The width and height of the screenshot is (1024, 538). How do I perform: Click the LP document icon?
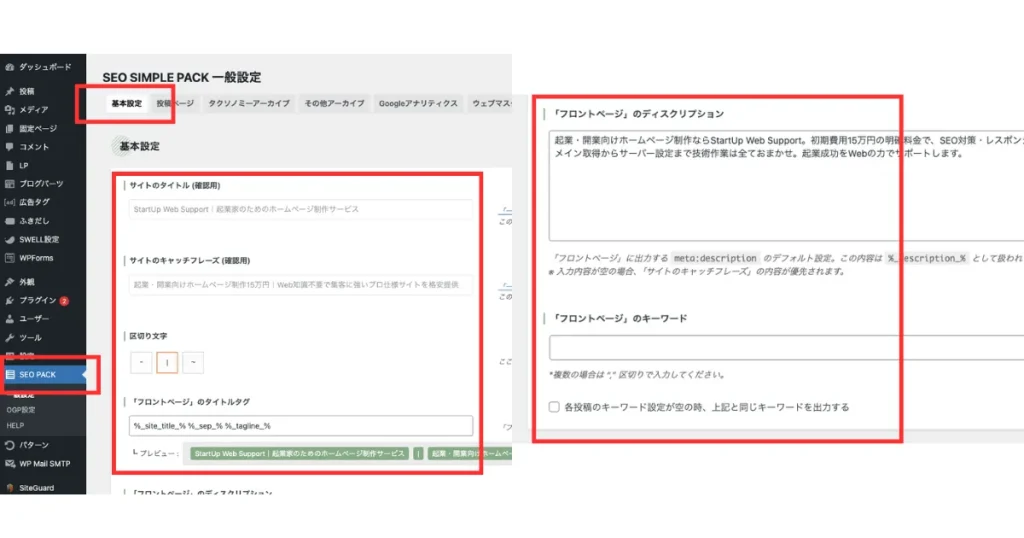tap(10, 166)
